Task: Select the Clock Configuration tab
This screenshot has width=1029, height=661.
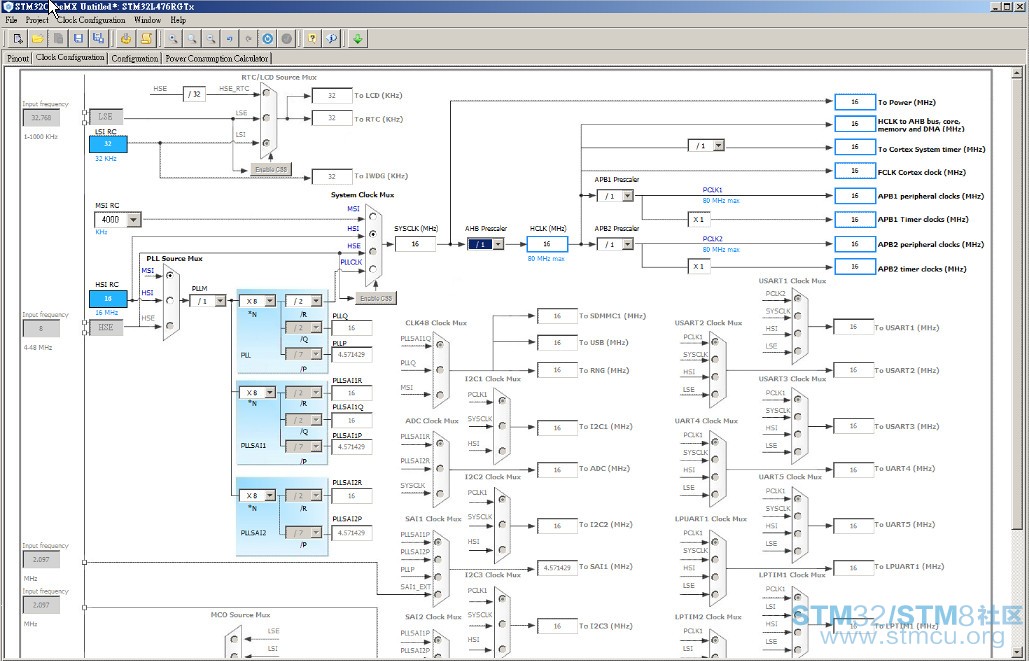Action: pos(70,57)
